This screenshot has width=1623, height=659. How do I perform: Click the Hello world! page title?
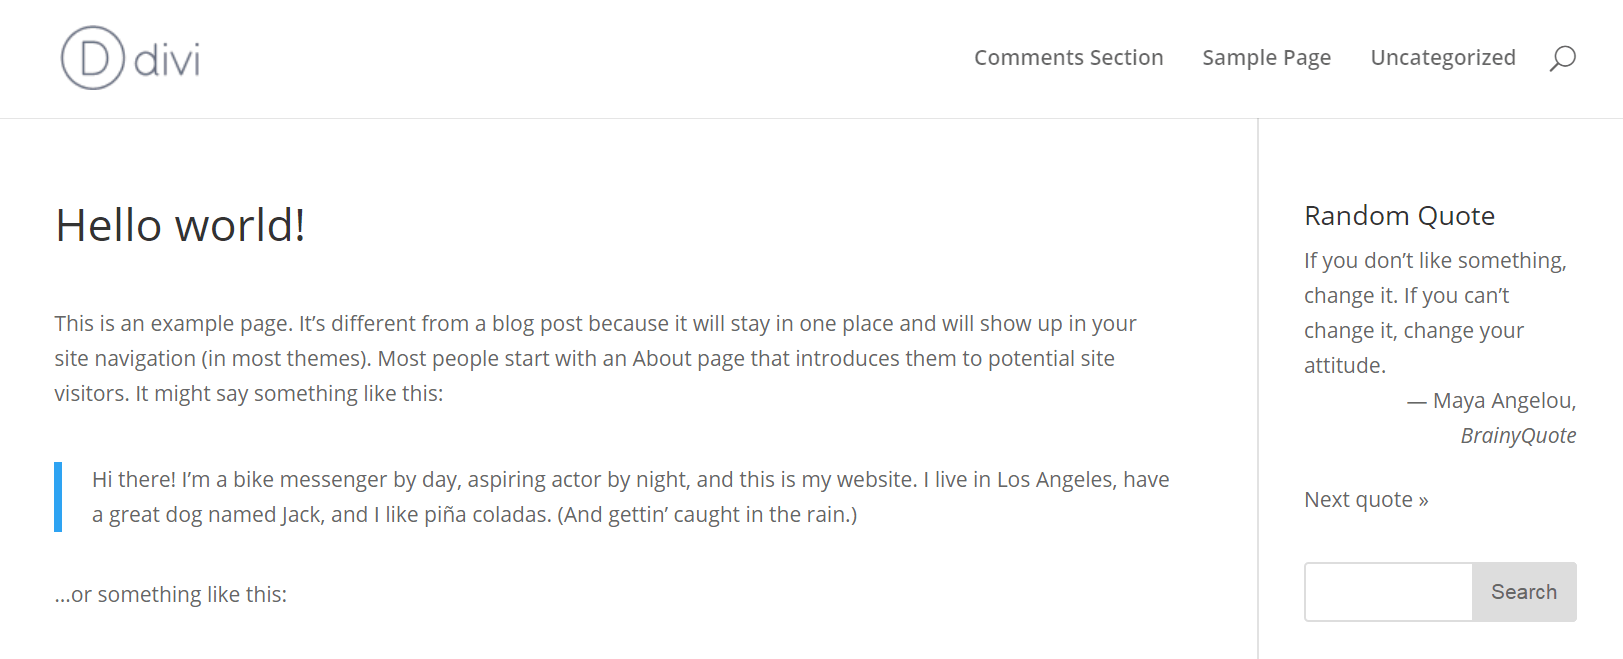[x=181, y=226]
